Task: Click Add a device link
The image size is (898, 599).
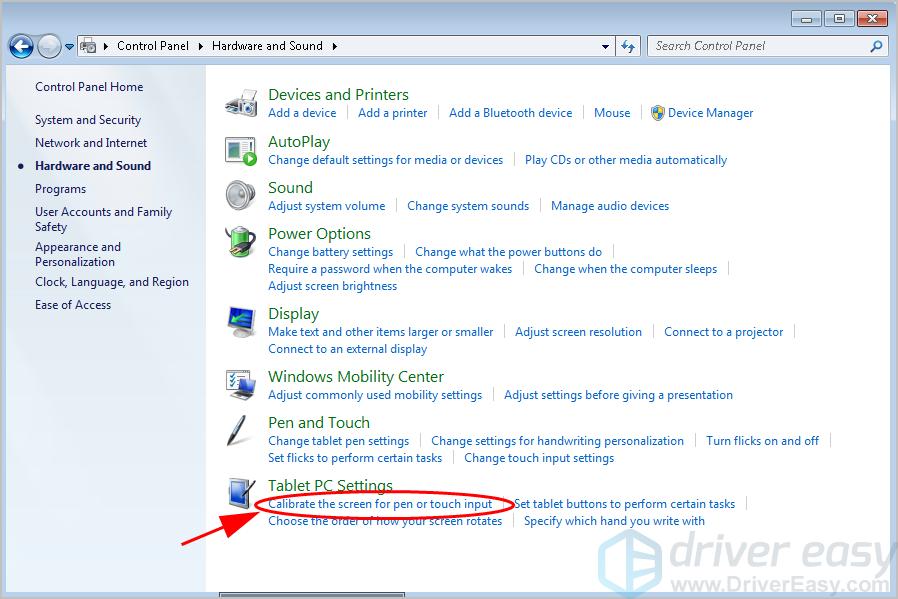Action: coord(302,113)
